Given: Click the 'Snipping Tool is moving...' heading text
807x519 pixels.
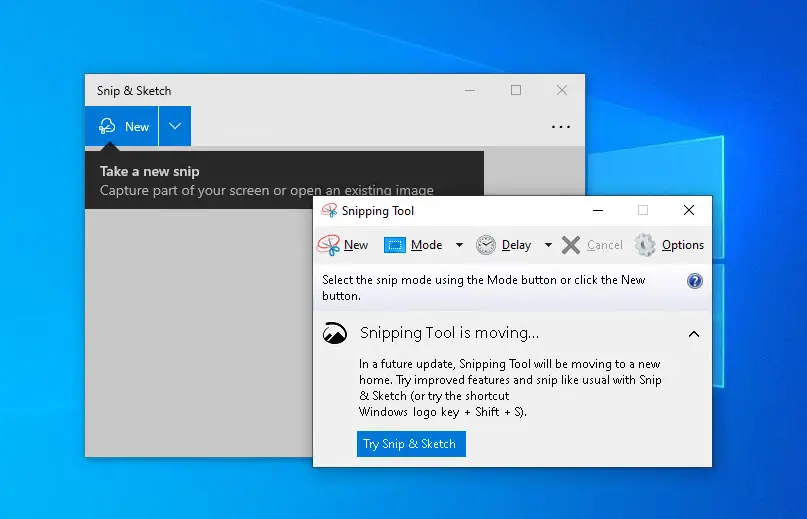Looking at the screenshot, I should (449, 333).
